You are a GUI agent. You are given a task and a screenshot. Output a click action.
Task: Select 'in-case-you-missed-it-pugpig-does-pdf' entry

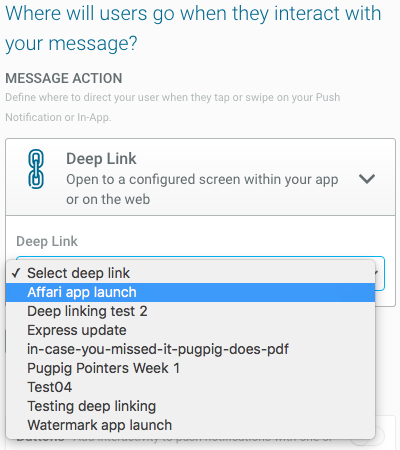pos(190,349)
